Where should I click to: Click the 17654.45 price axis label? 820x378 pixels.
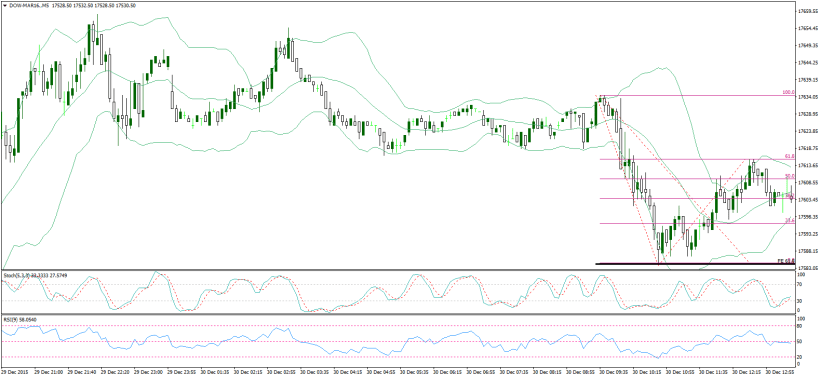(808, 28)
